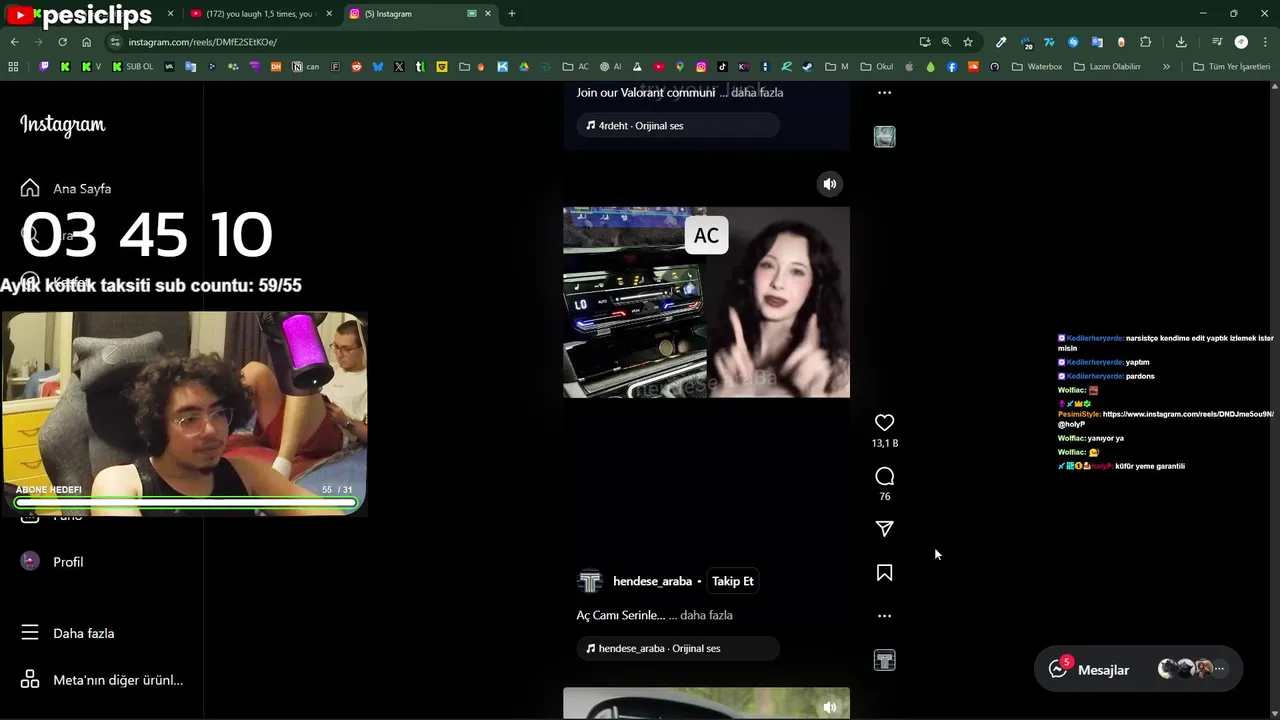Click hendese_araba · Orijinal ses audio chip
This screenshot has height=720, width=1280.
[x=677, y=648]
